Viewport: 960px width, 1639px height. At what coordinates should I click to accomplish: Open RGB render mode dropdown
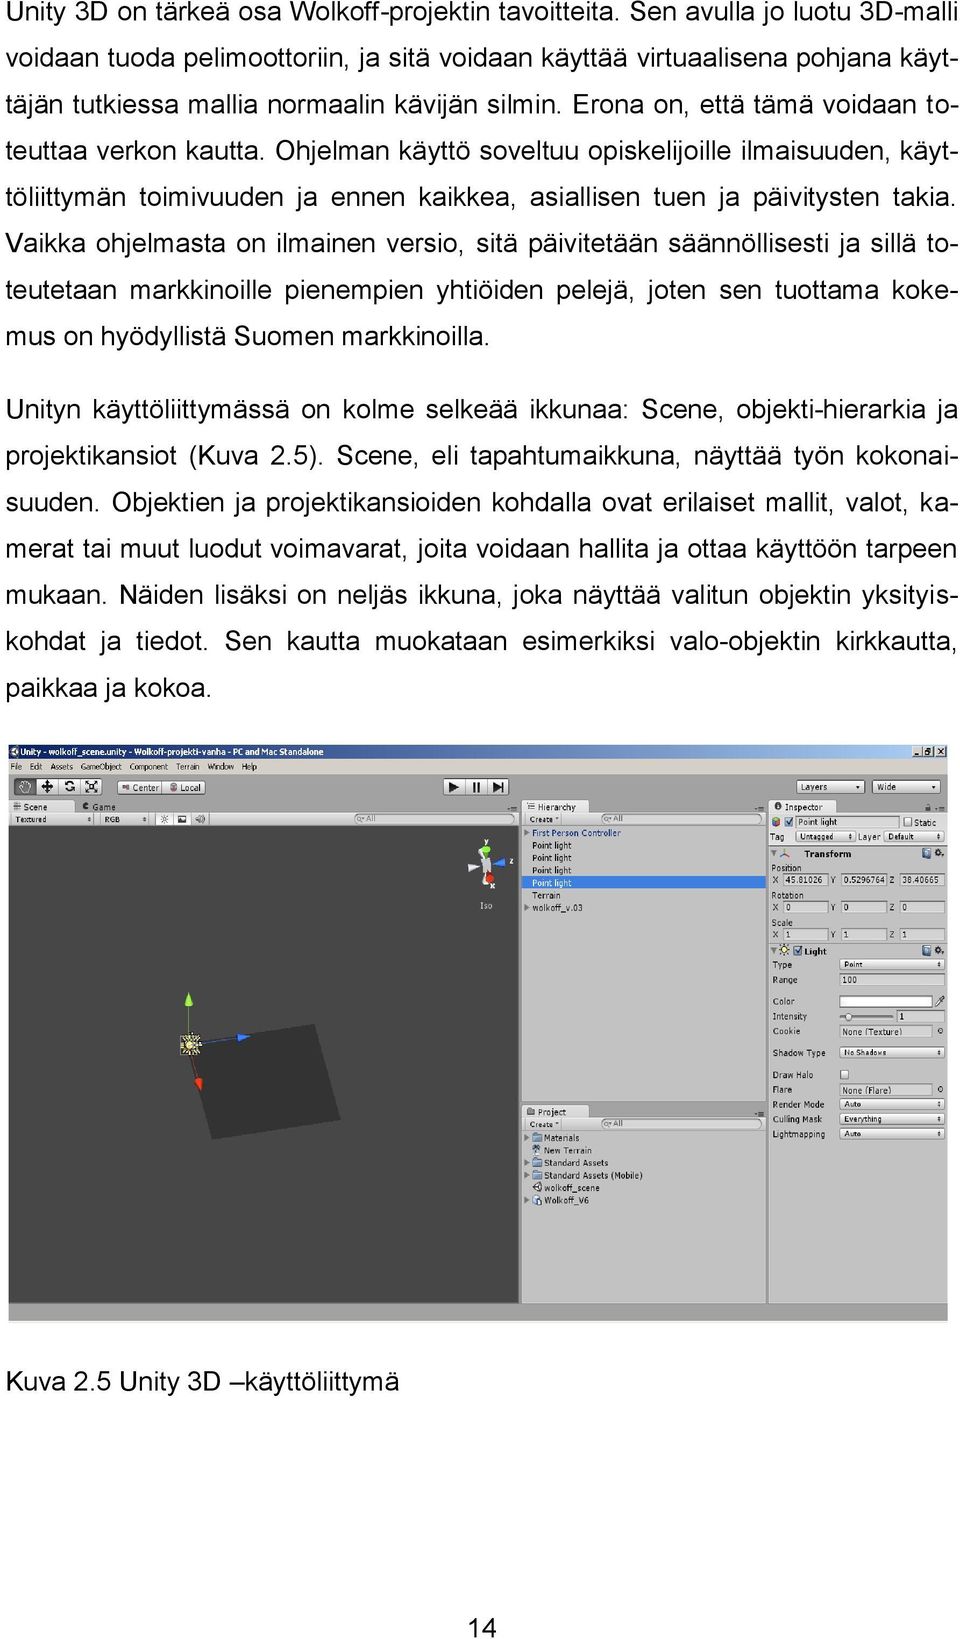[x=125, y=819]
